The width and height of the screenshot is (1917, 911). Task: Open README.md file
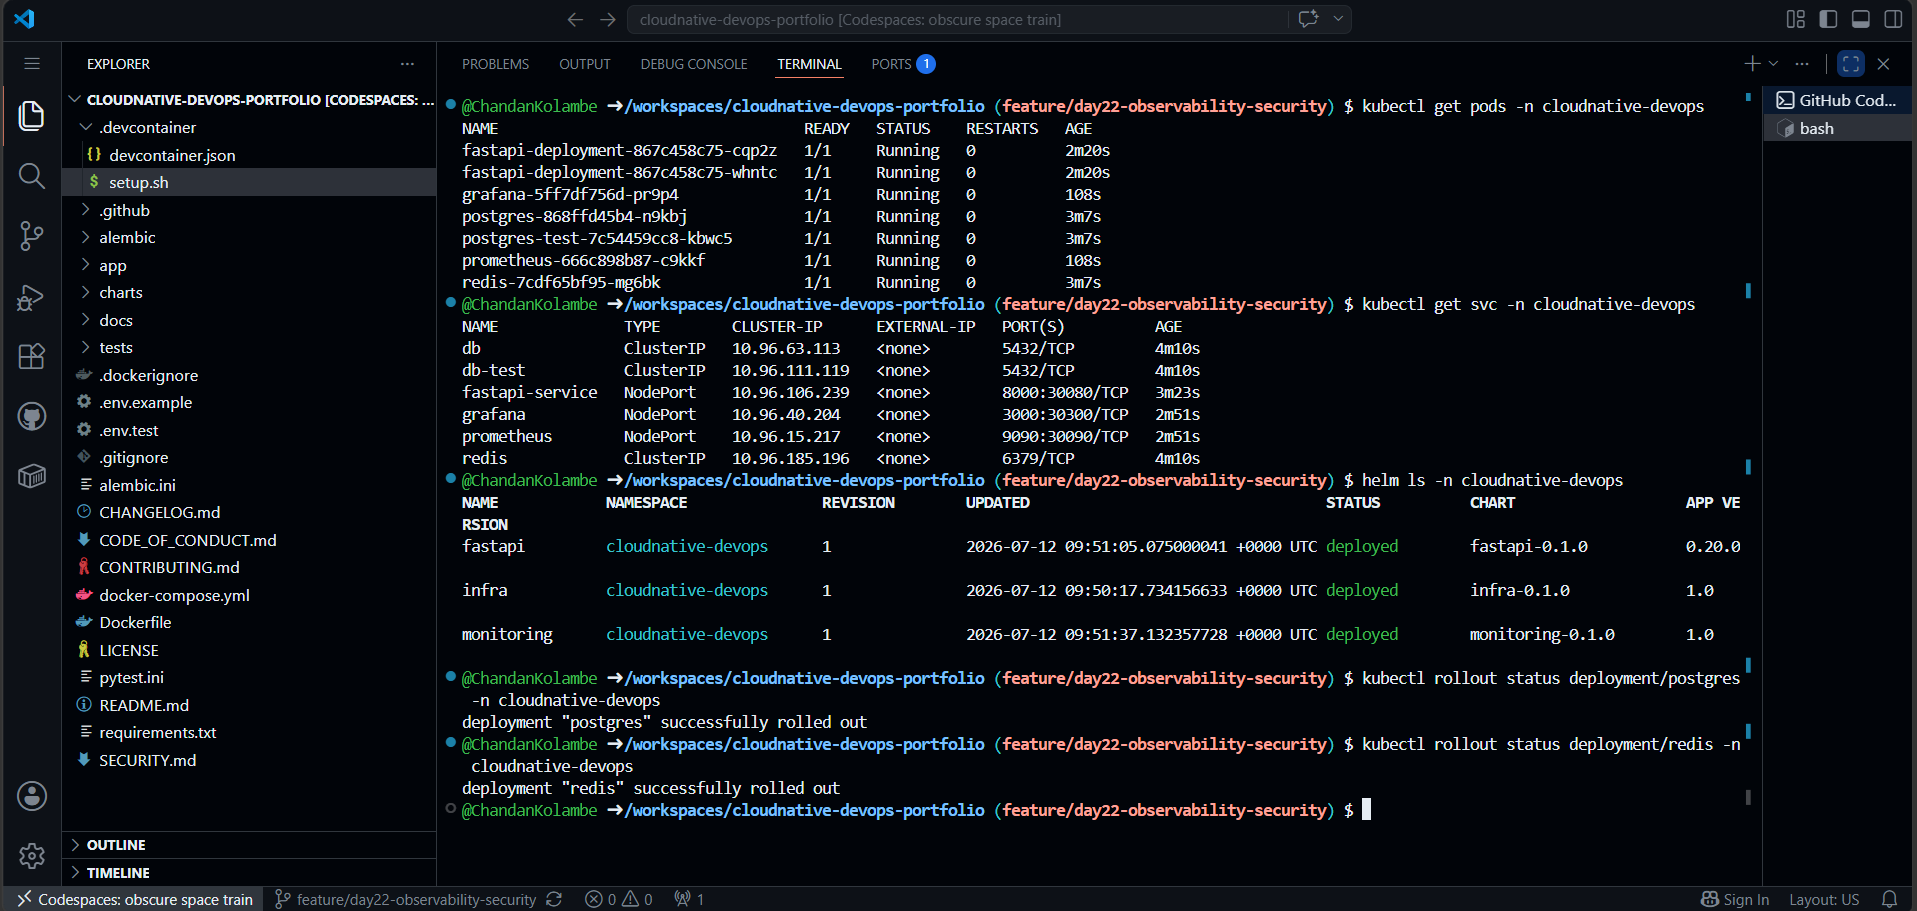coord(249,705)
